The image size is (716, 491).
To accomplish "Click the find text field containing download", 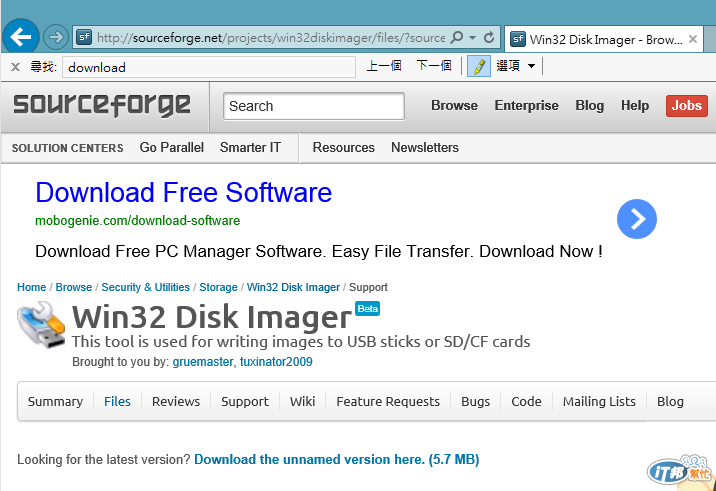I will pos(209,67).
